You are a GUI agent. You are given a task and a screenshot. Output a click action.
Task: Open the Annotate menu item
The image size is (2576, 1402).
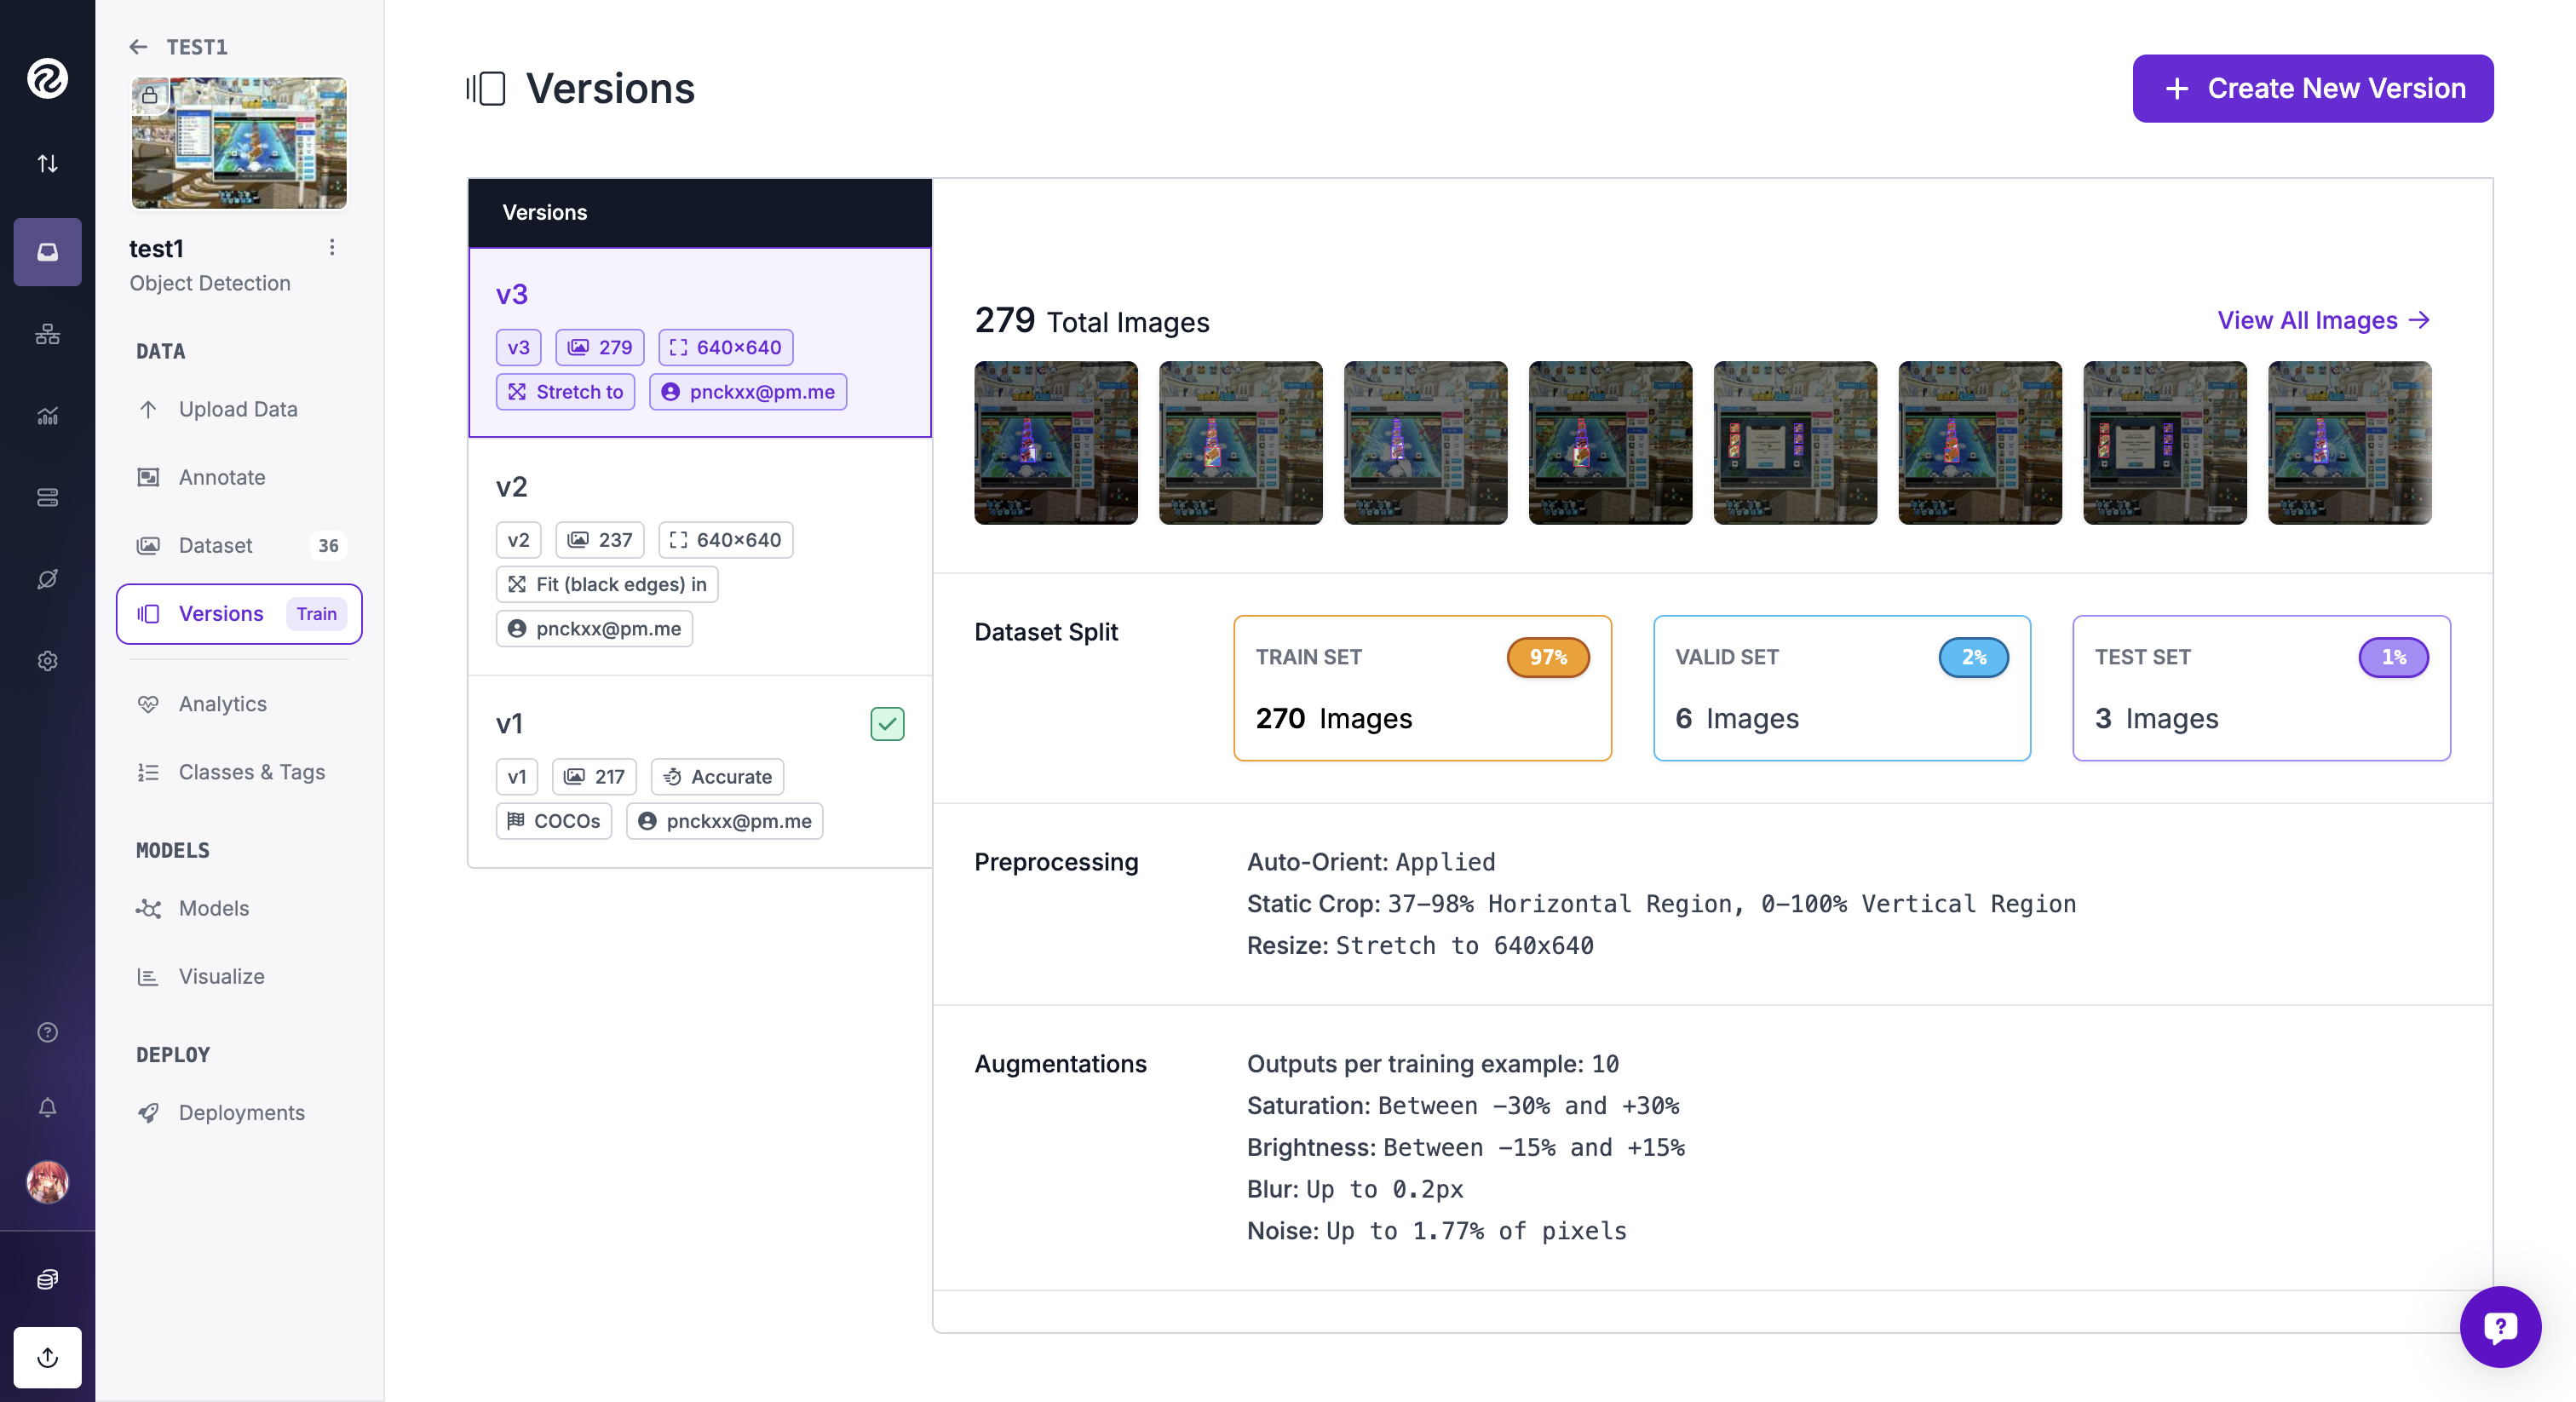point(222,477)
